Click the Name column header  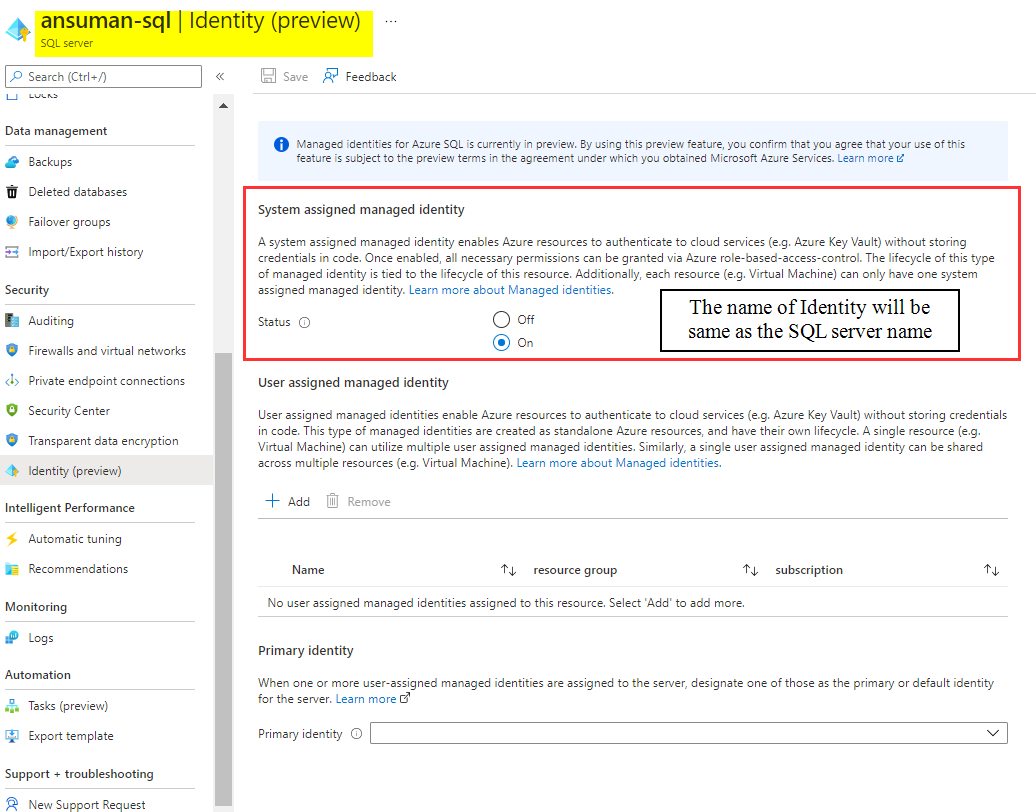pyautogui.click(x=308, y=570)
